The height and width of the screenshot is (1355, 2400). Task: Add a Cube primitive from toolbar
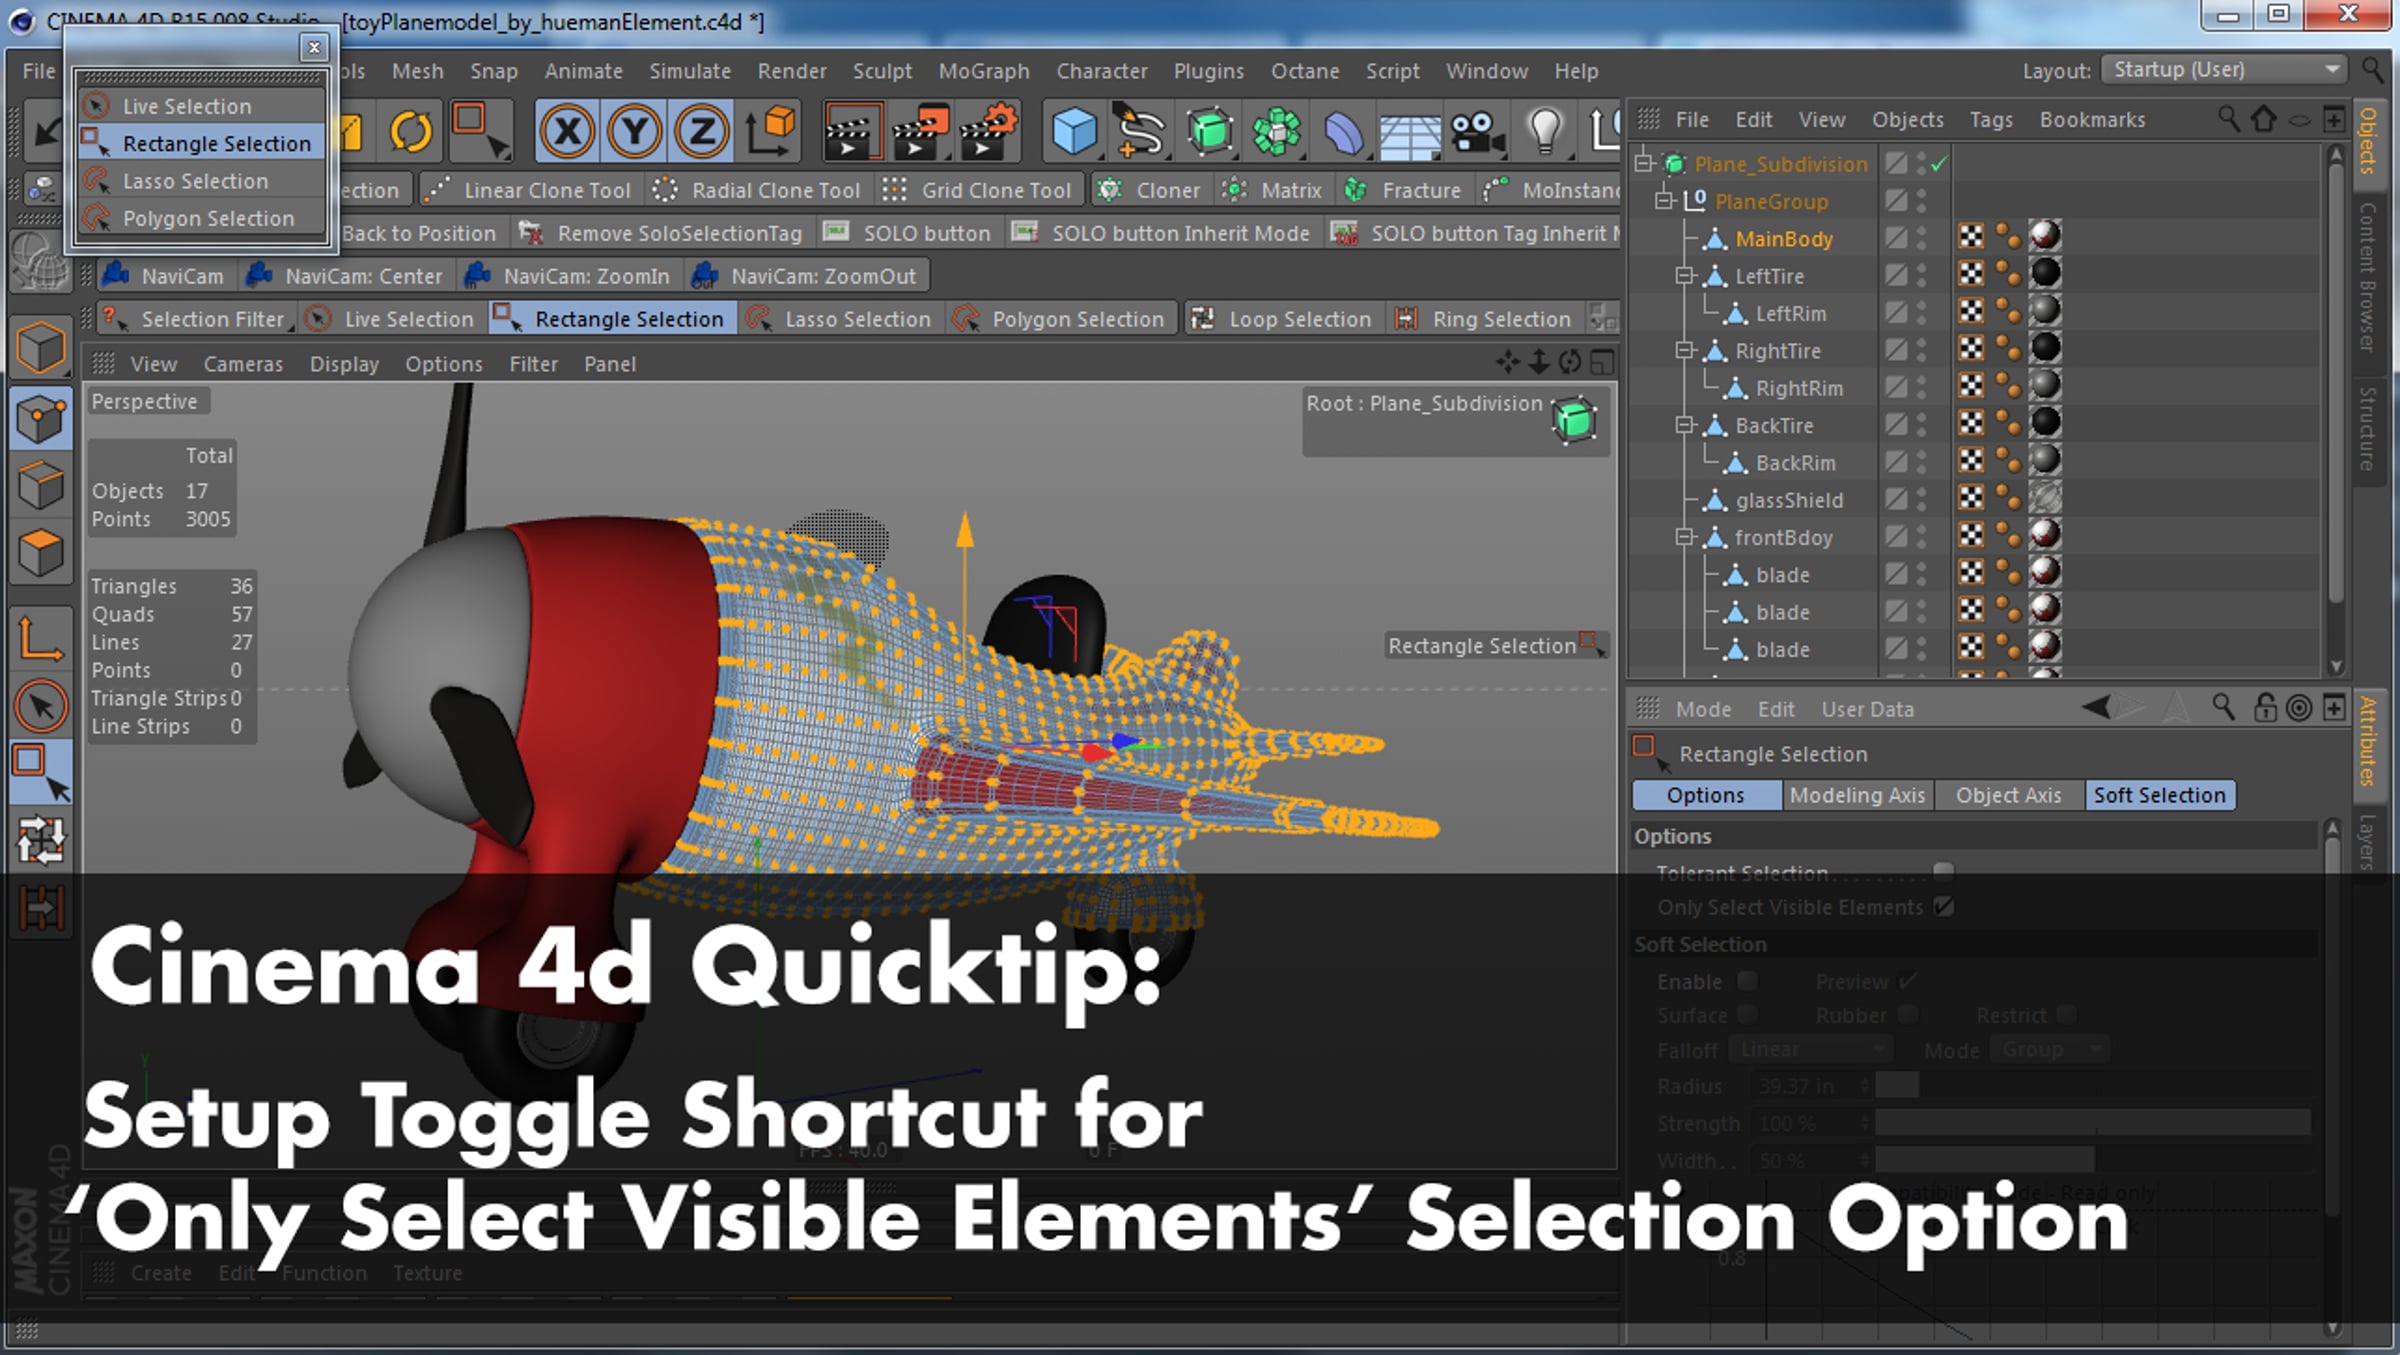[1075, 131]
